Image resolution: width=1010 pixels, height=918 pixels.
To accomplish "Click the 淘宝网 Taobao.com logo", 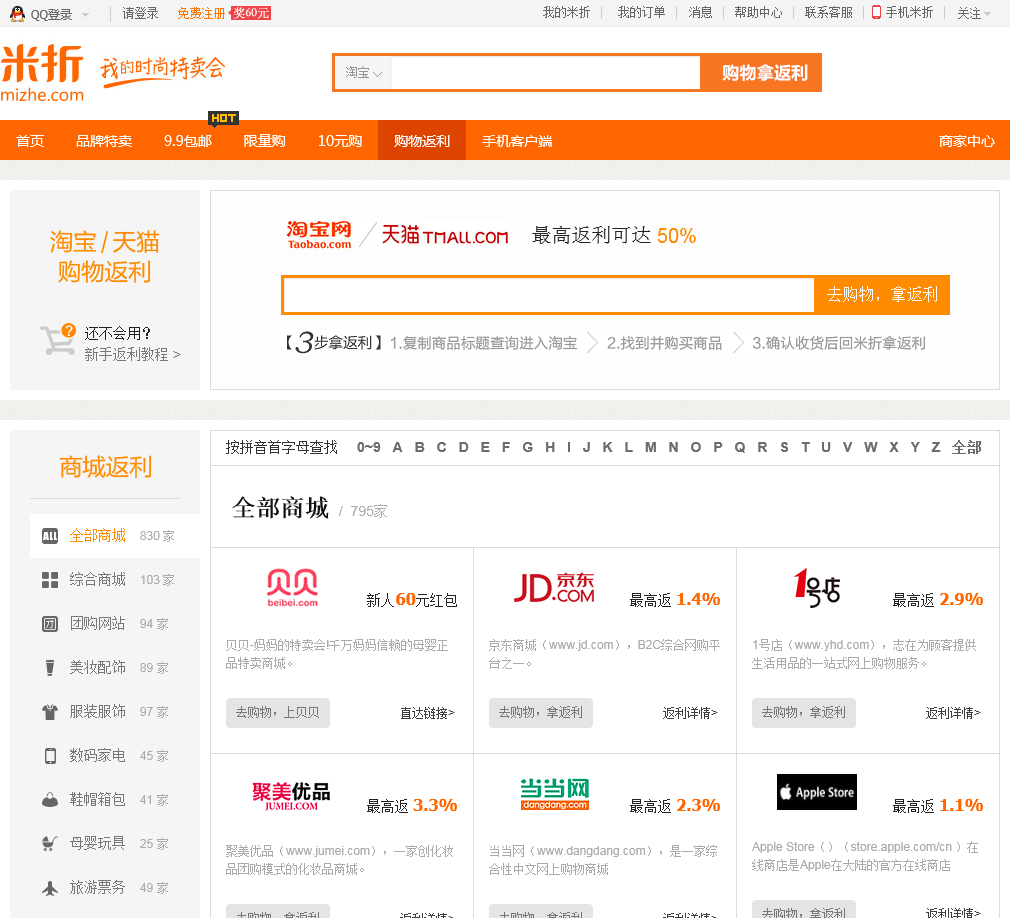I will (319, 235).
